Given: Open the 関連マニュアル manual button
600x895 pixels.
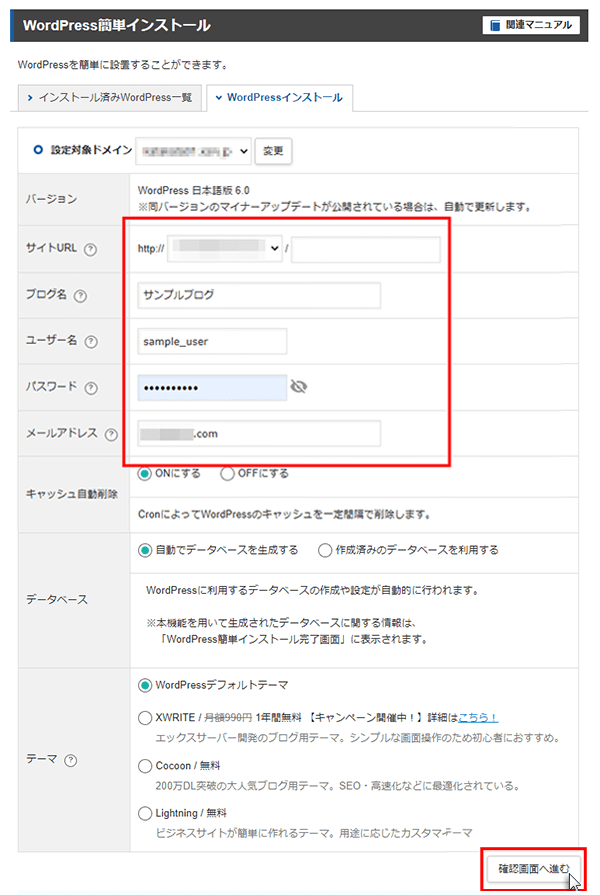Looking at the screenshot, I should pos(530,25).
